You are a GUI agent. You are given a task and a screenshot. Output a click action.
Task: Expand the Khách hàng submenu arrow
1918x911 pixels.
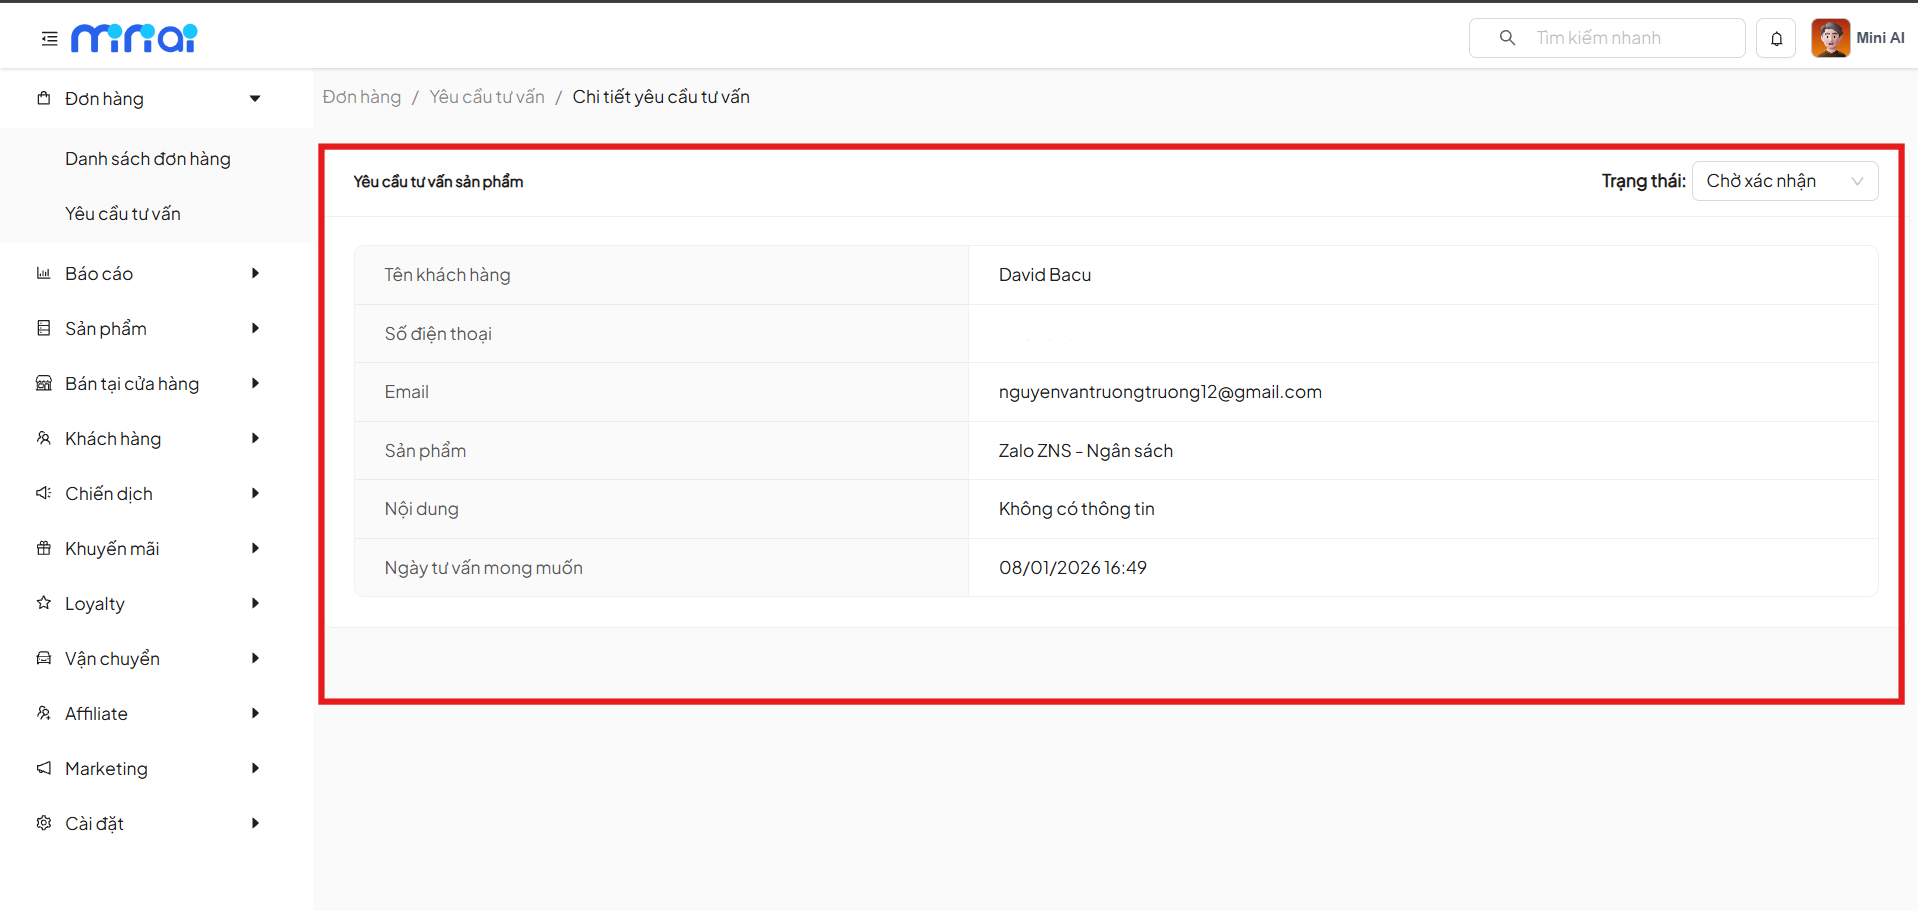[255, 438]
